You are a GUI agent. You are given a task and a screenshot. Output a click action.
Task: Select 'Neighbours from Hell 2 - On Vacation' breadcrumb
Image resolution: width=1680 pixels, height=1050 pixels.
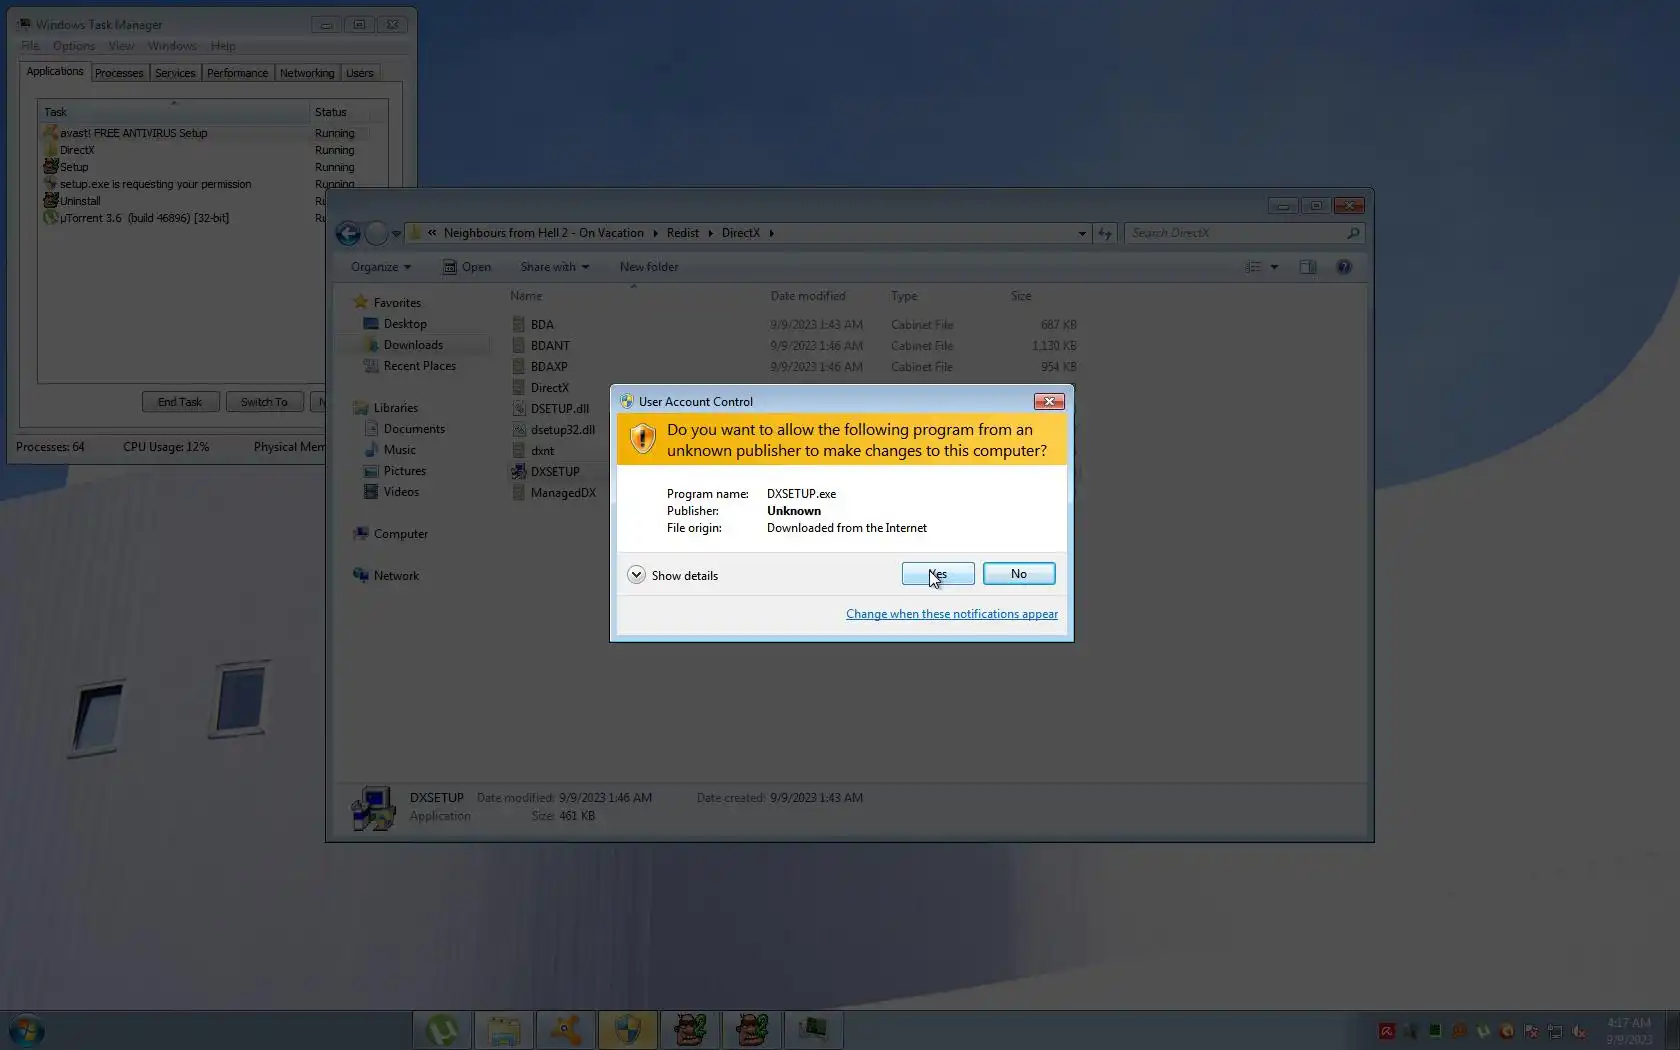pos(544,233)
